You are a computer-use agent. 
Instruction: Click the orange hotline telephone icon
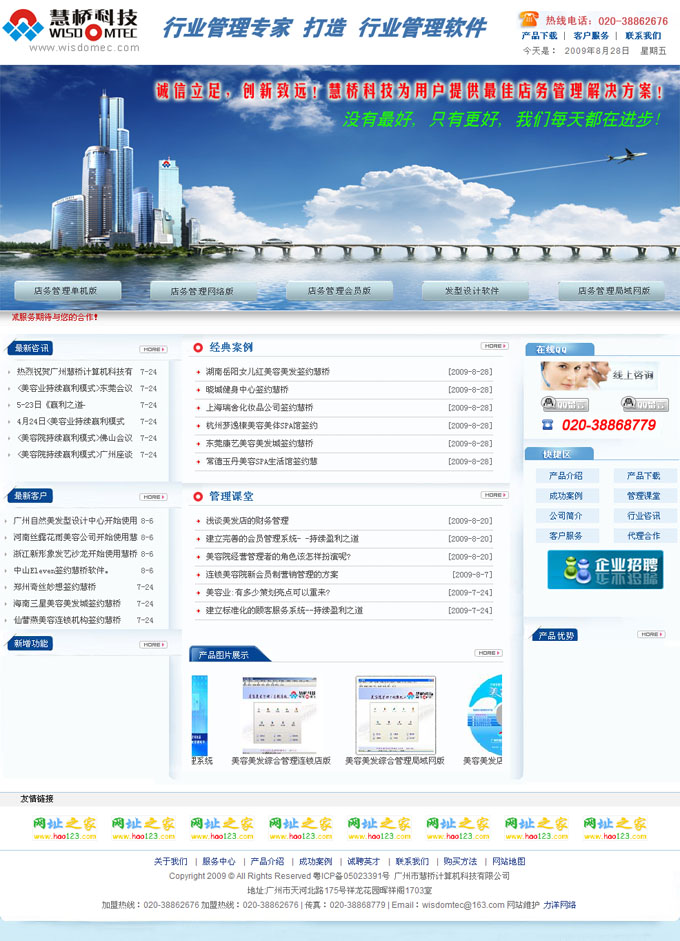(x=529, y=19)
